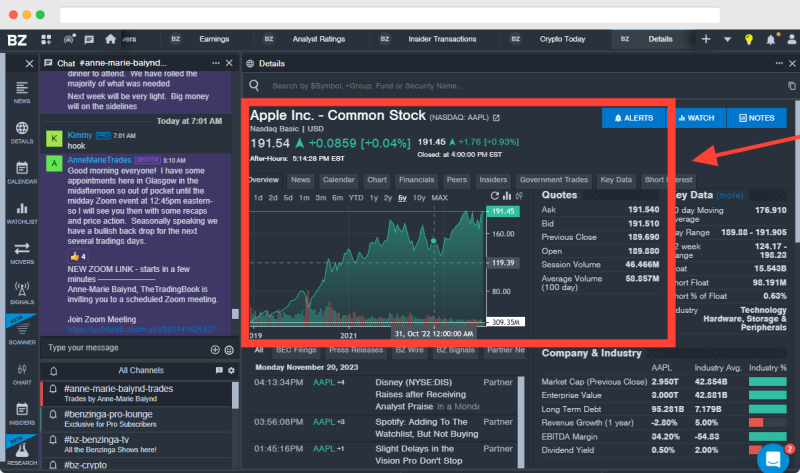The height and width of the screenshot is (473, 800).
Task: Open Details globe in left sidebar
Action: click(x=22, y=133)
